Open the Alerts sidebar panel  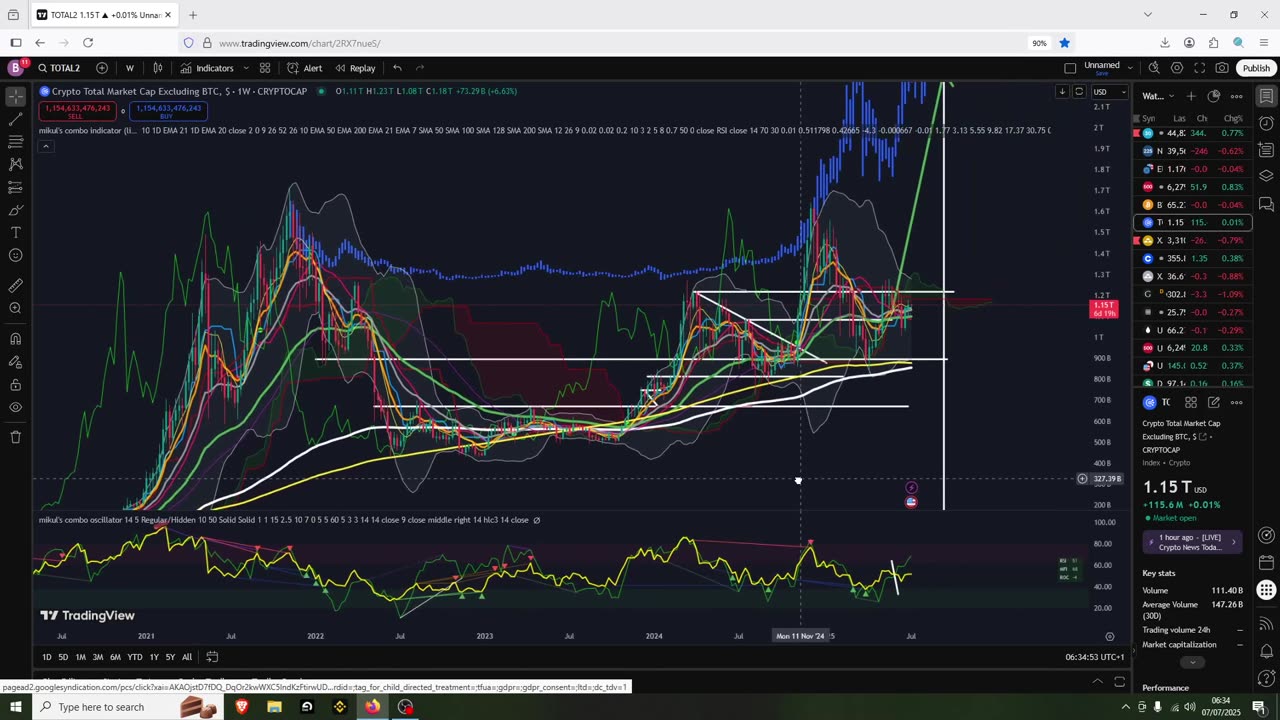(1266, 123)
